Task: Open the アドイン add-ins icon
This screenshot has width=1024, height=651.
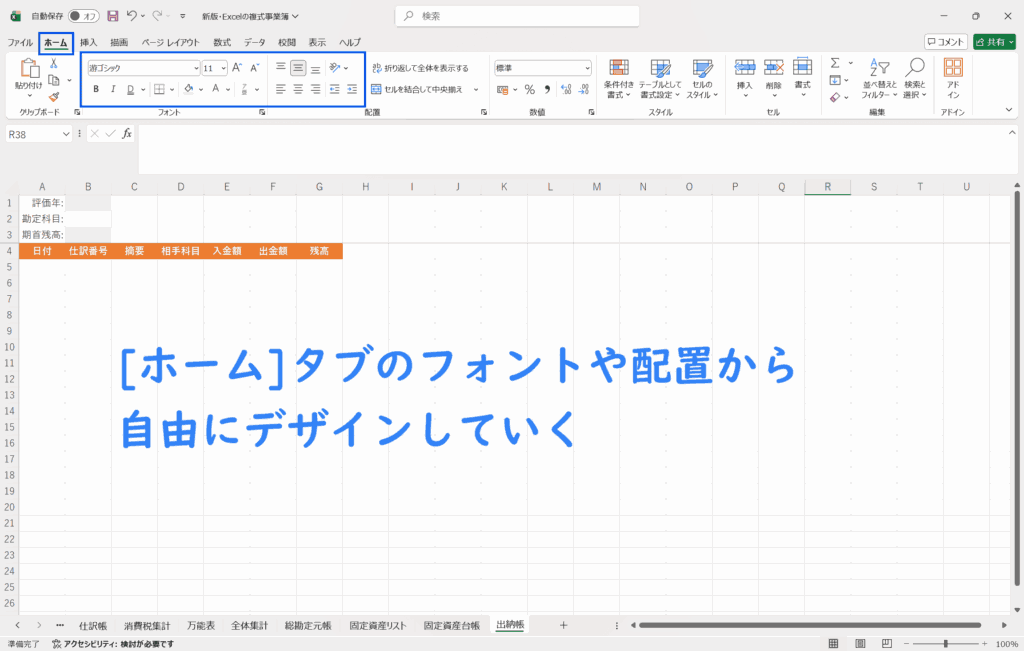Action: tap(953, 77)
